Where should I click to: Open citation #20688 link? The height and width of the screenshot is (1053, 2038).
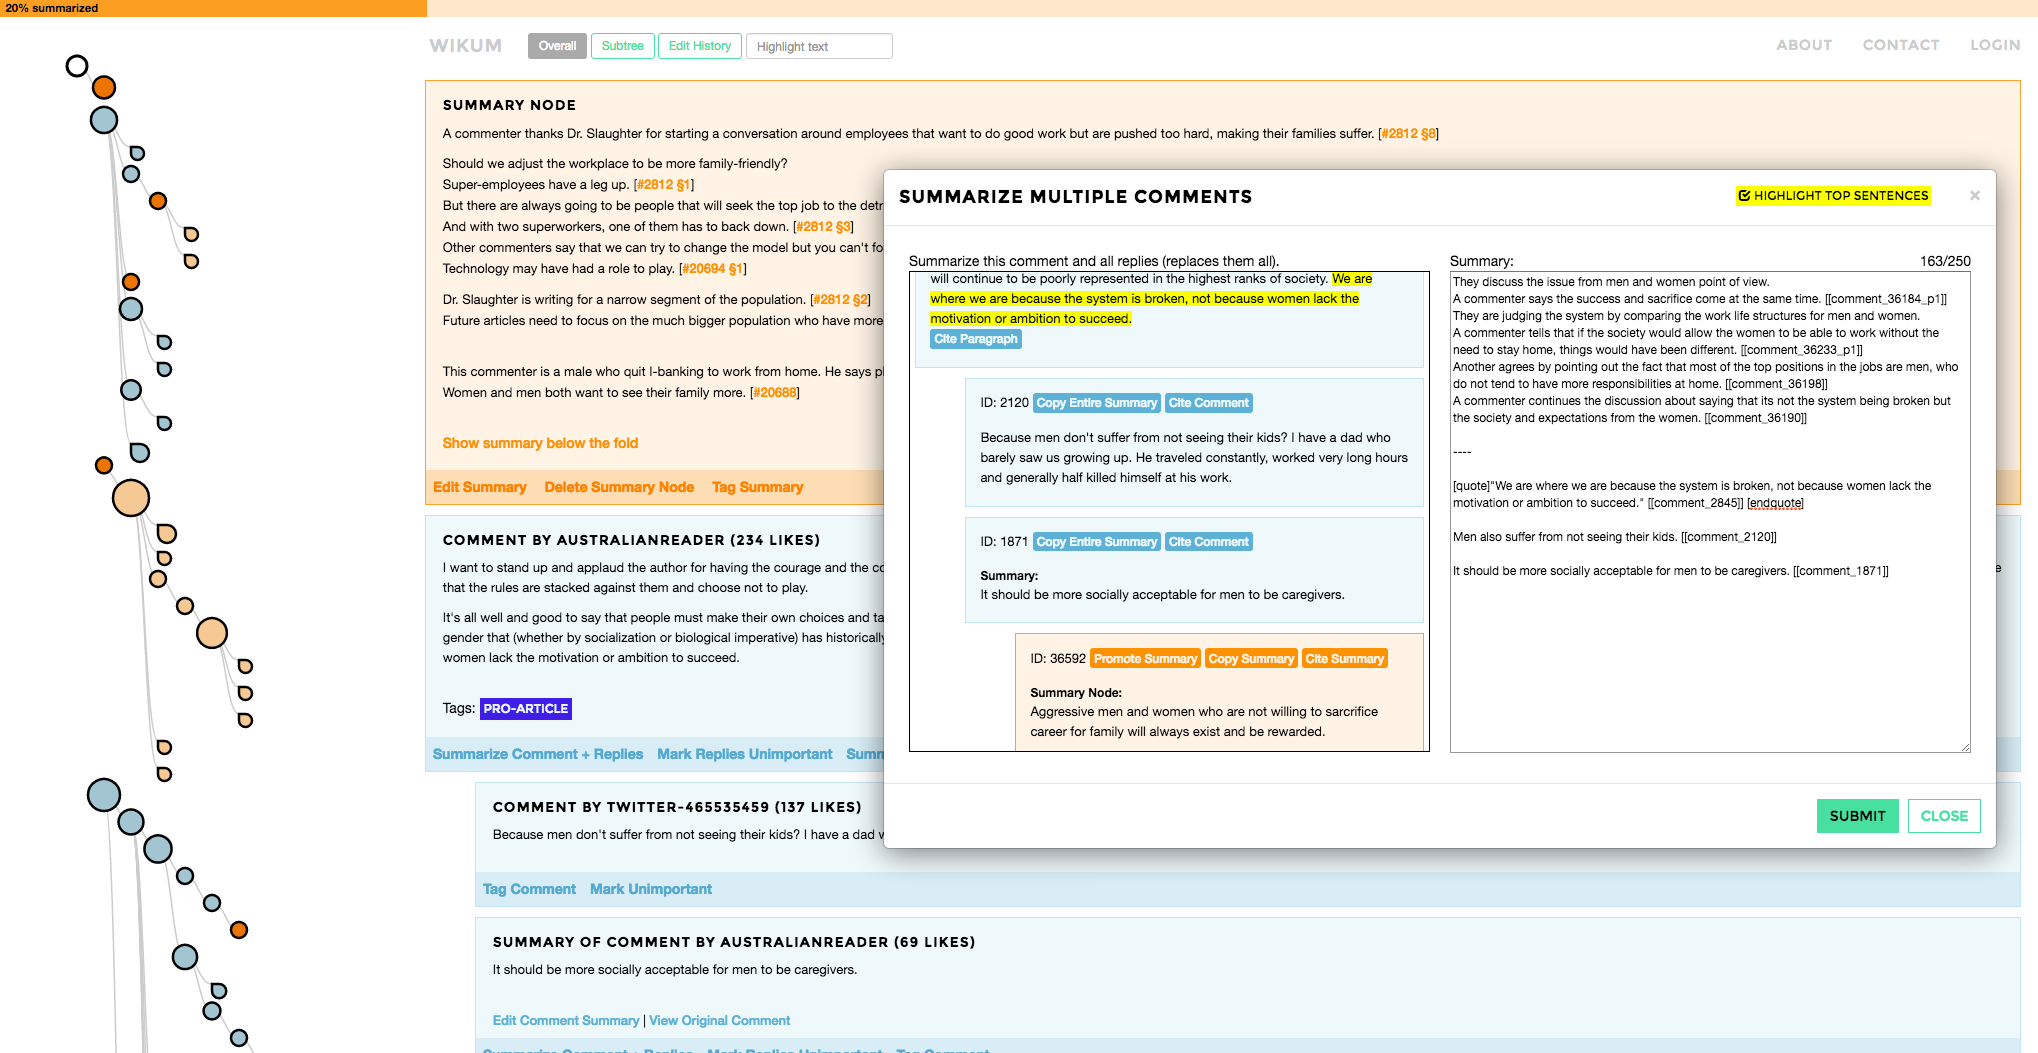point(775,393)
